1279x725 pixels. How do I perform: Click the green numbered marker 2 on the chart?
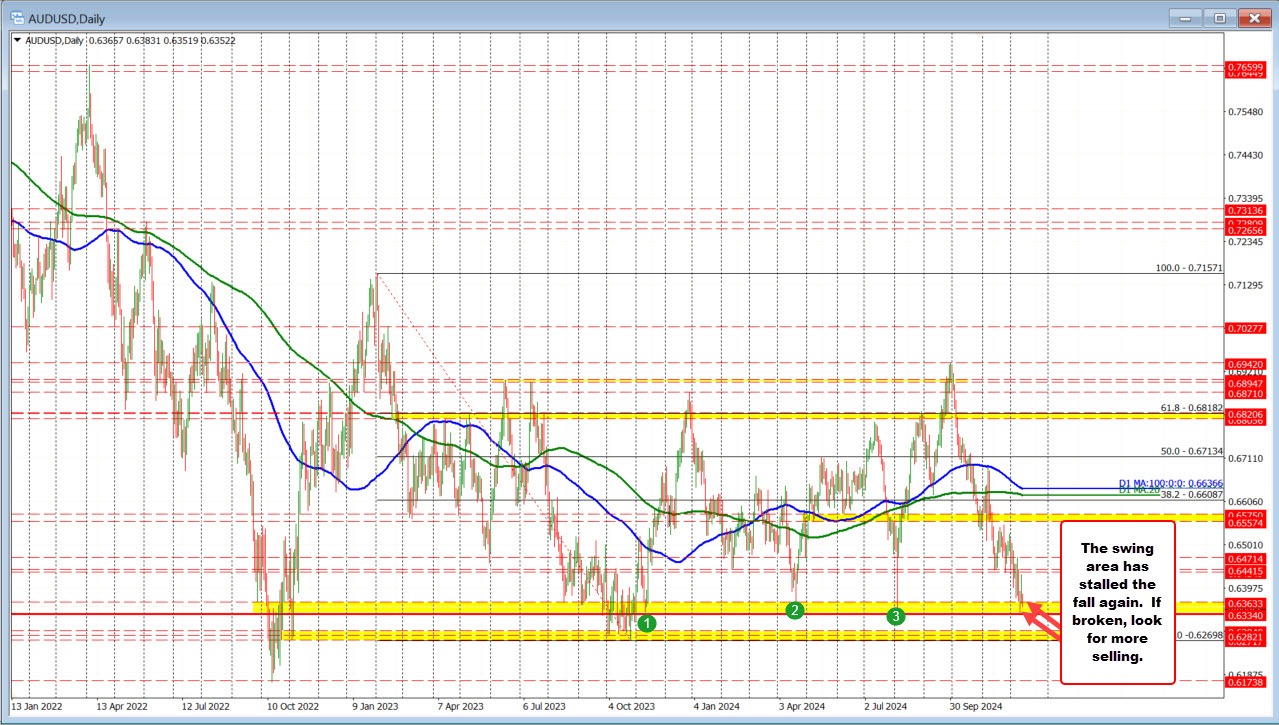tap(795, 609)
